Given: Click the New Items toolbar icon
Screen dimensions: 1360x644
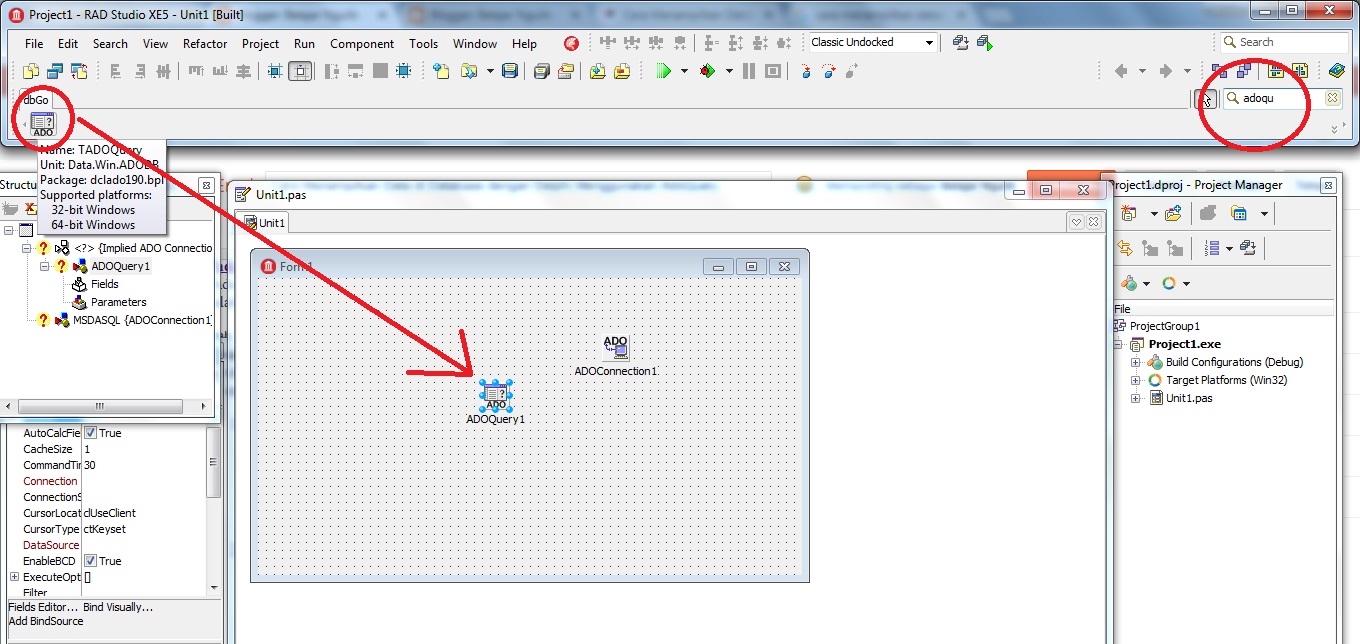Looking at the screenshot, I should point(441,71).
